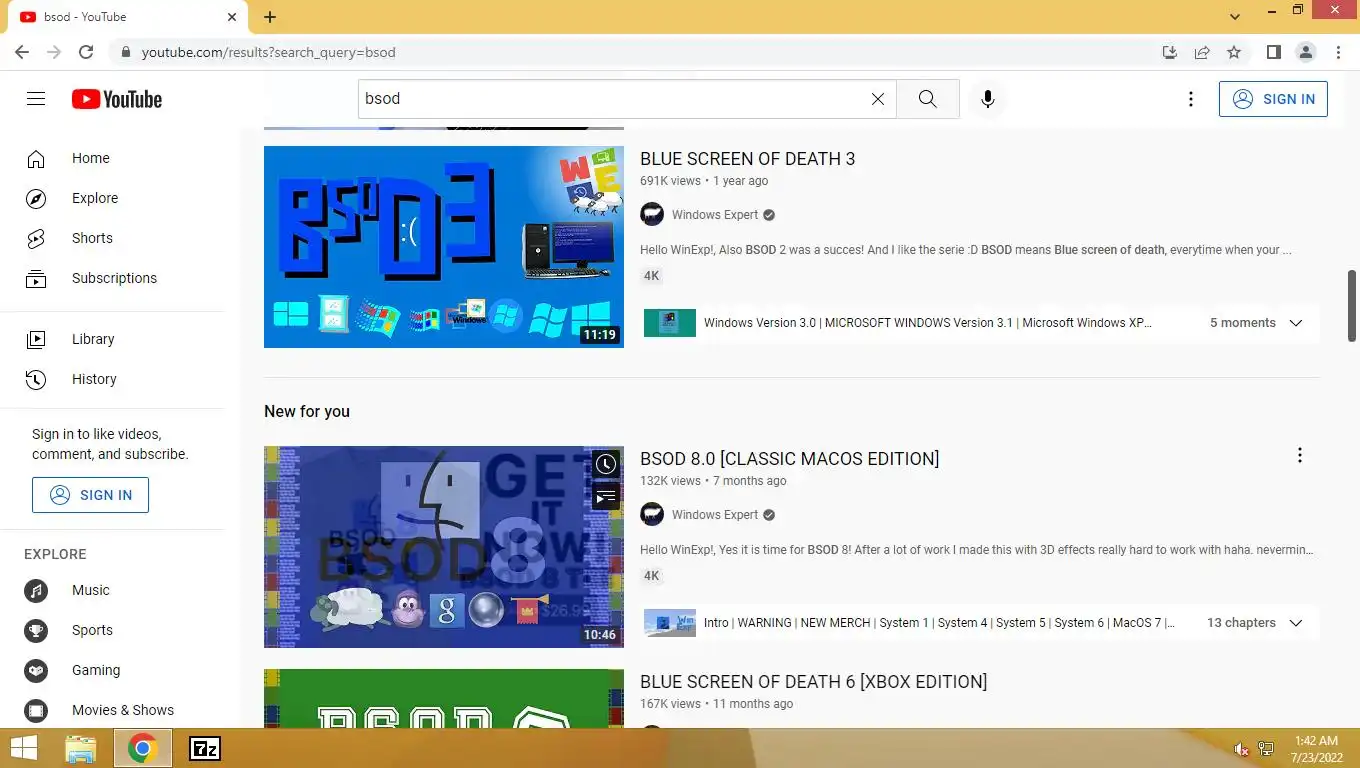Image resolution: width=1360 pixels, height=768 pixels.
Task: Click Watch later clock on BSOD 8 thumbnail
Action: pos(605,464)
